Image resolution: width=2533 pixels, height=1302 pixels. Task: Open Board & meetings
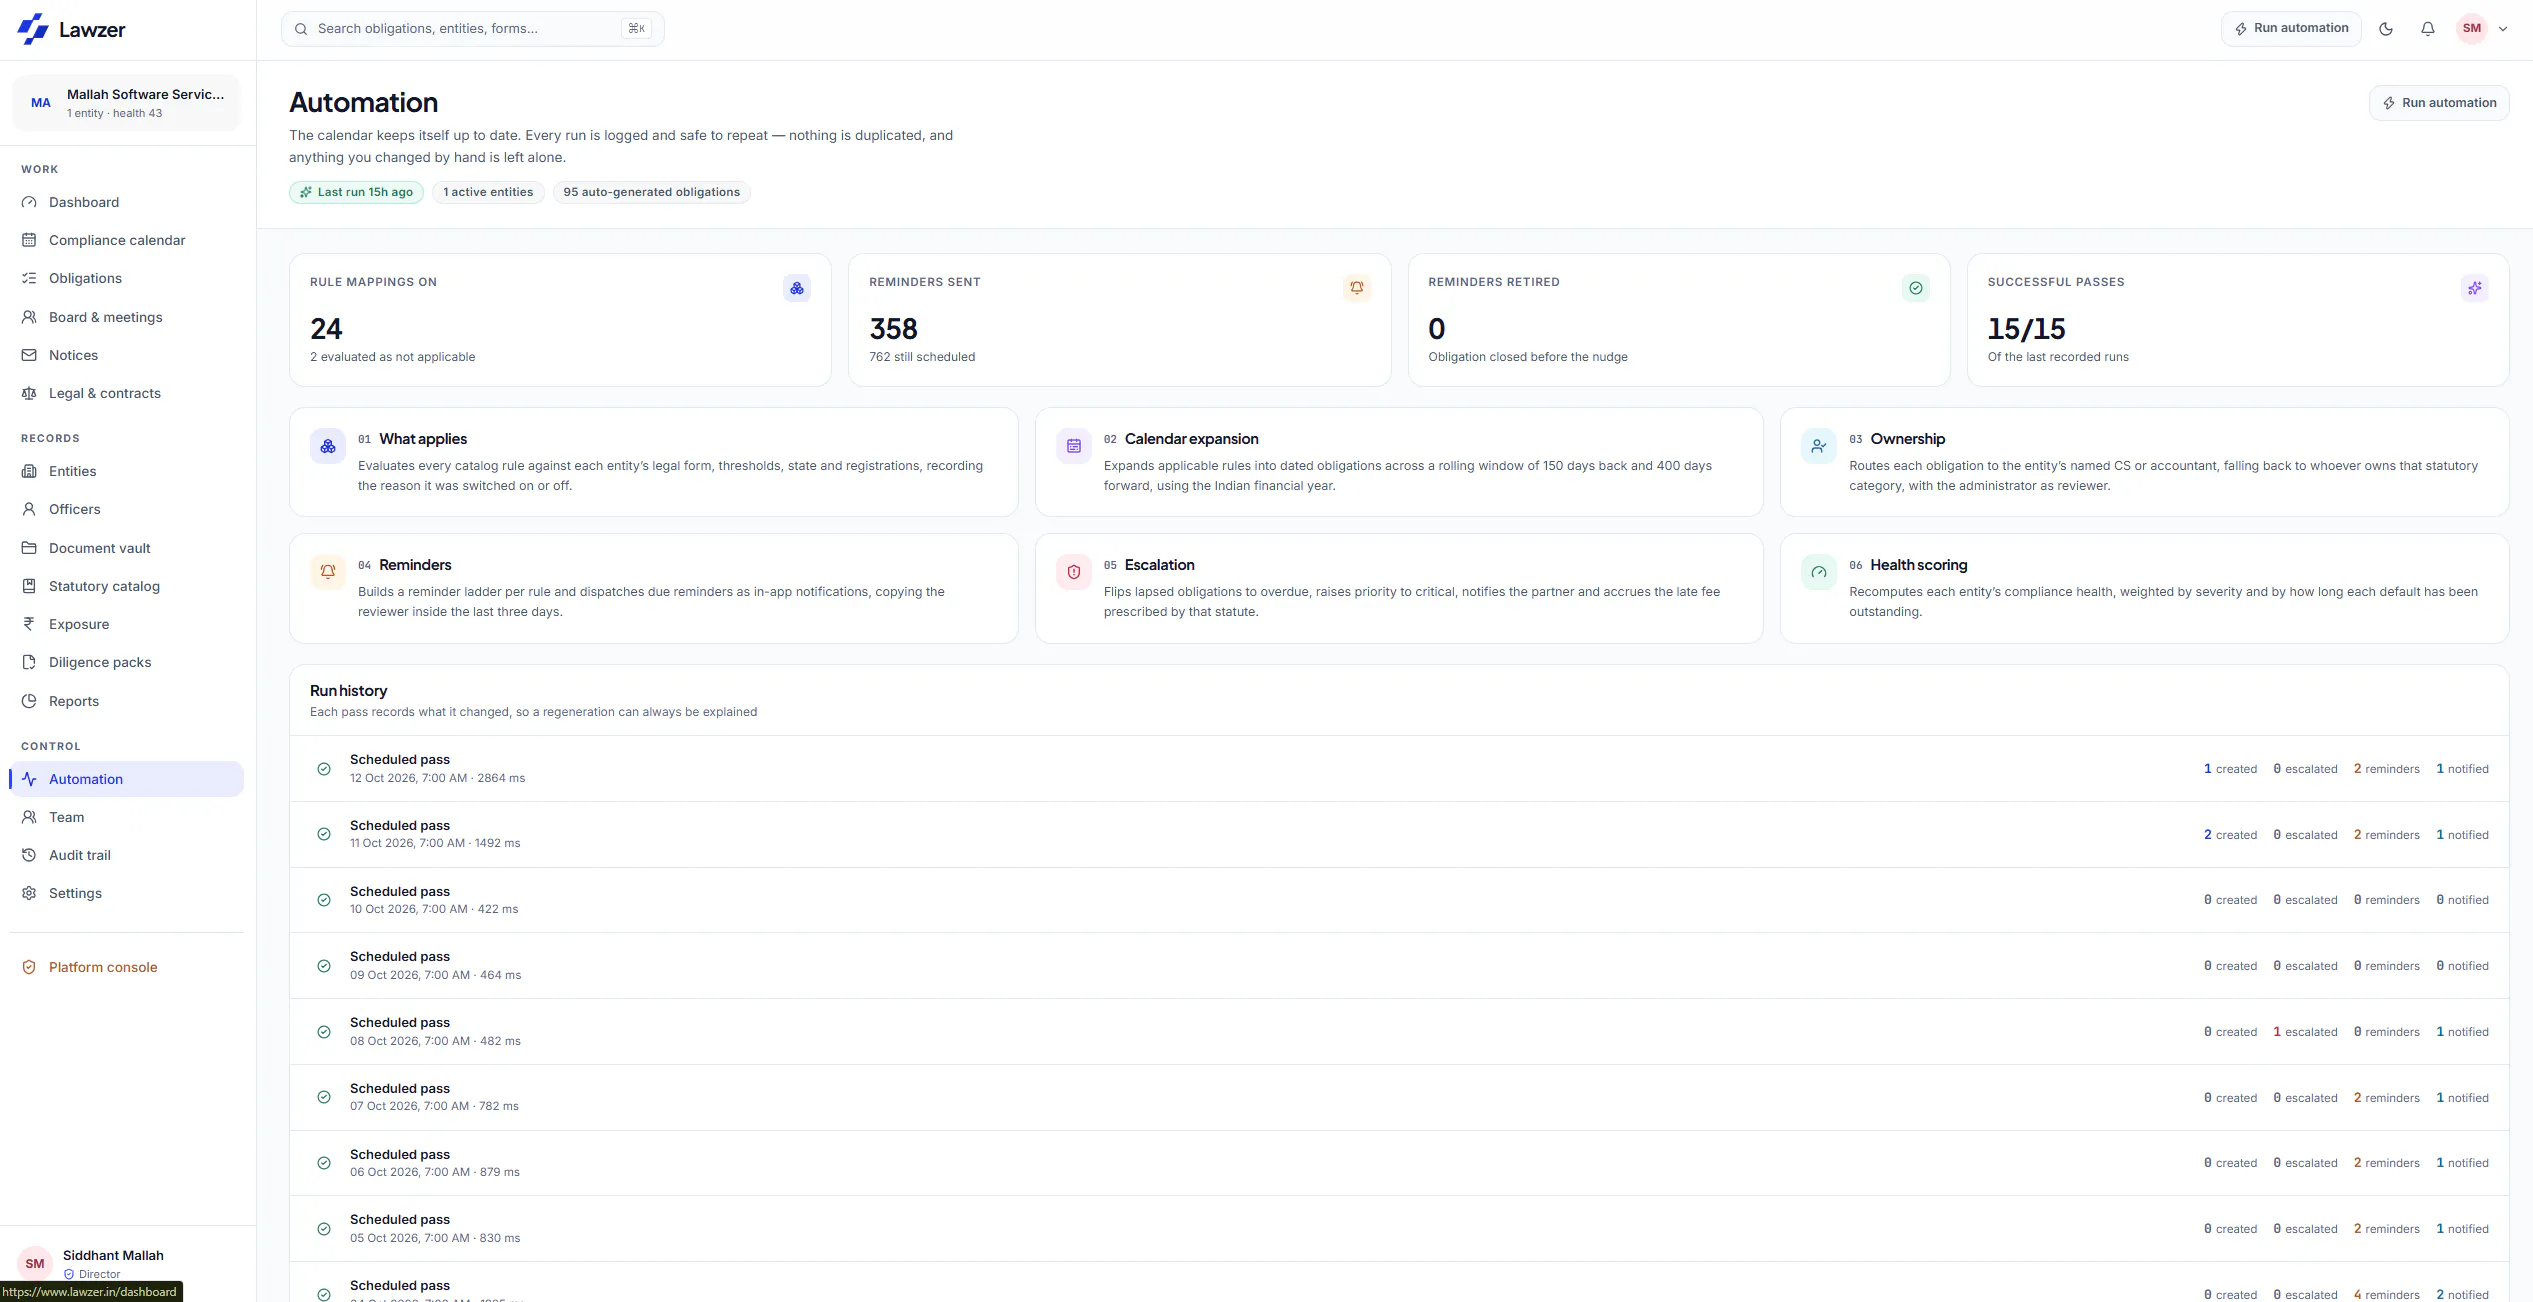[x=127, y=317]
